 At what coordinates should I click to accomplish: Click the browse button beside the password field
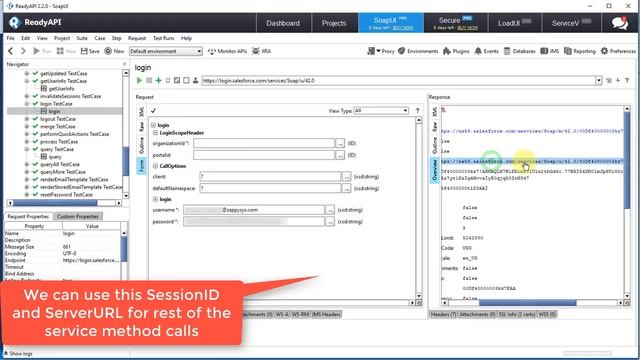coord(330,222)
